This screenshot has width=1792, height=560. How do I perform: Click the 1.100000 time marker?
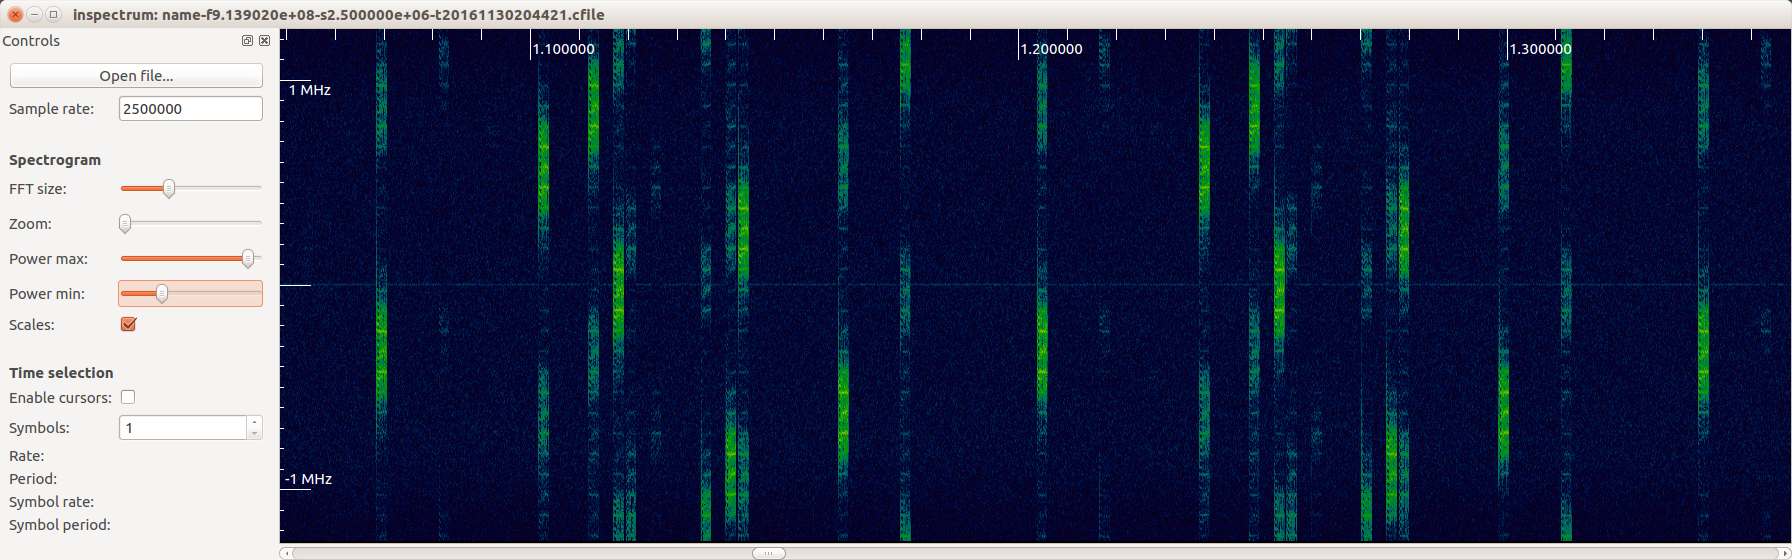(564, 49)
